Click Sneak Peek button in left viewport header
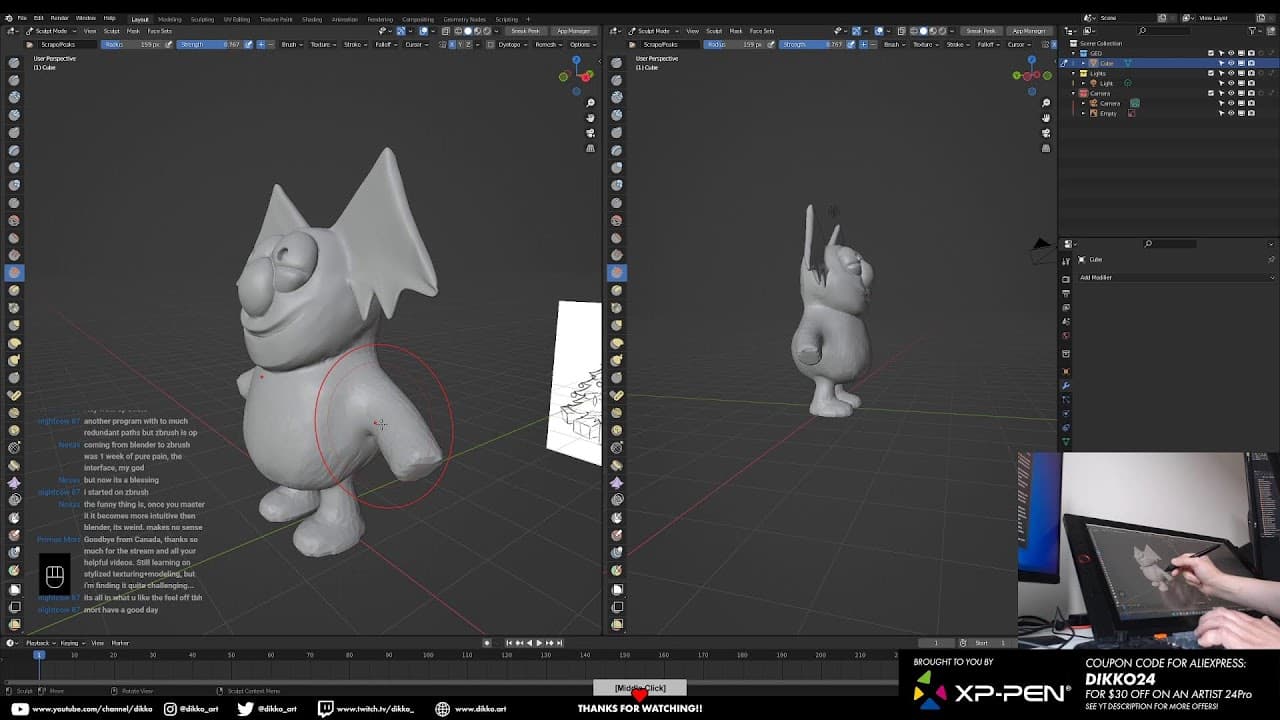The height and width of the screenshot is (720, 1280). tap(525, 31)
